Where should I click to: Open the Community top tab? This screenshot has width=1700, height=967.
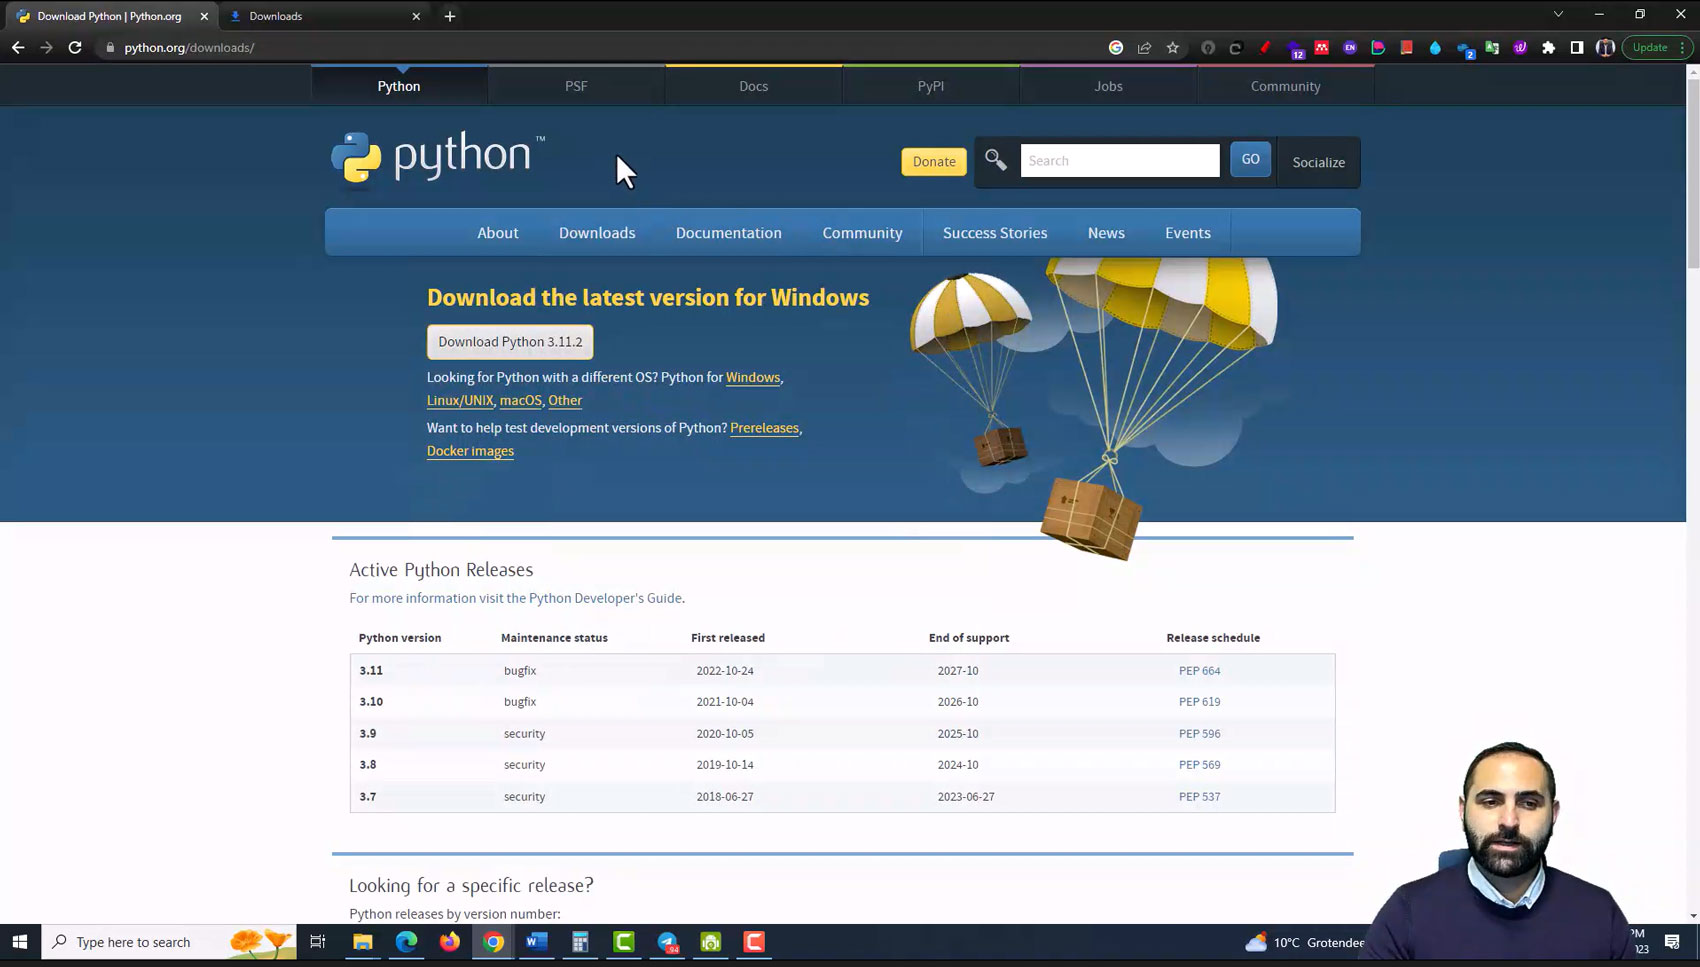[x=1286, y=86]
